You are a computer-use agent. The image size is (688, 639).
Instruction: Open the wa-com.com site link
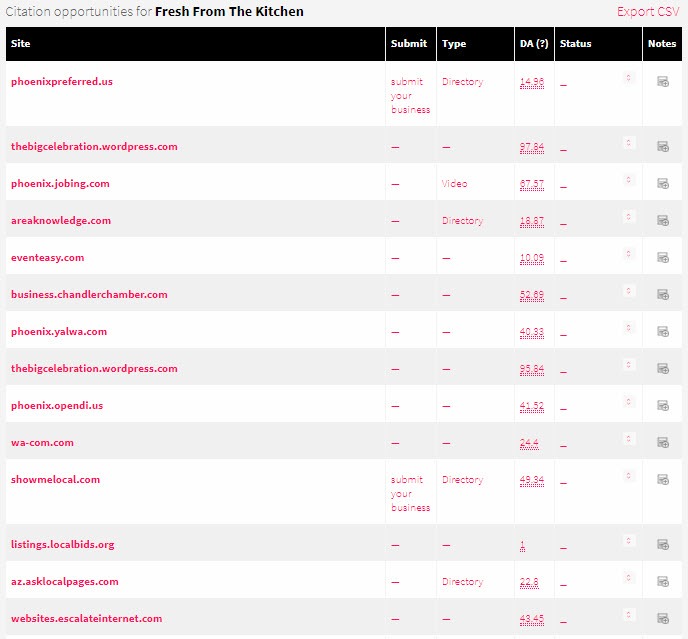(x=42, y=442)
